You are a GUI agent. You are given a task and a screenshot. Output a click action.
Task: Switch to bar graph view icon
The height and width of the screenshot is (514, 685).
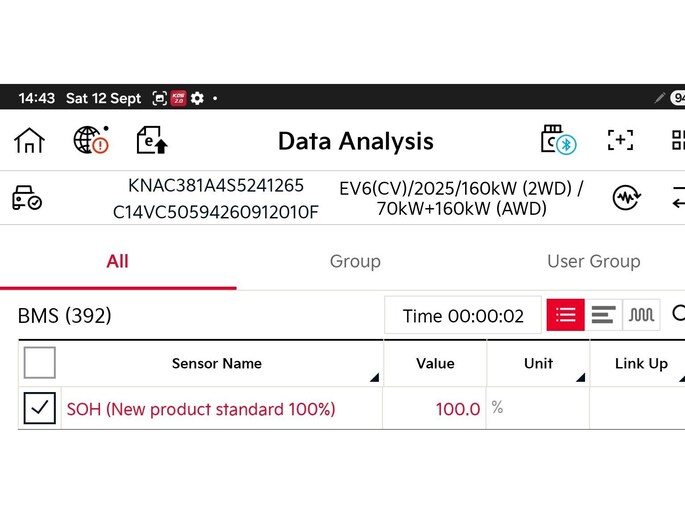tap(603, 315)
